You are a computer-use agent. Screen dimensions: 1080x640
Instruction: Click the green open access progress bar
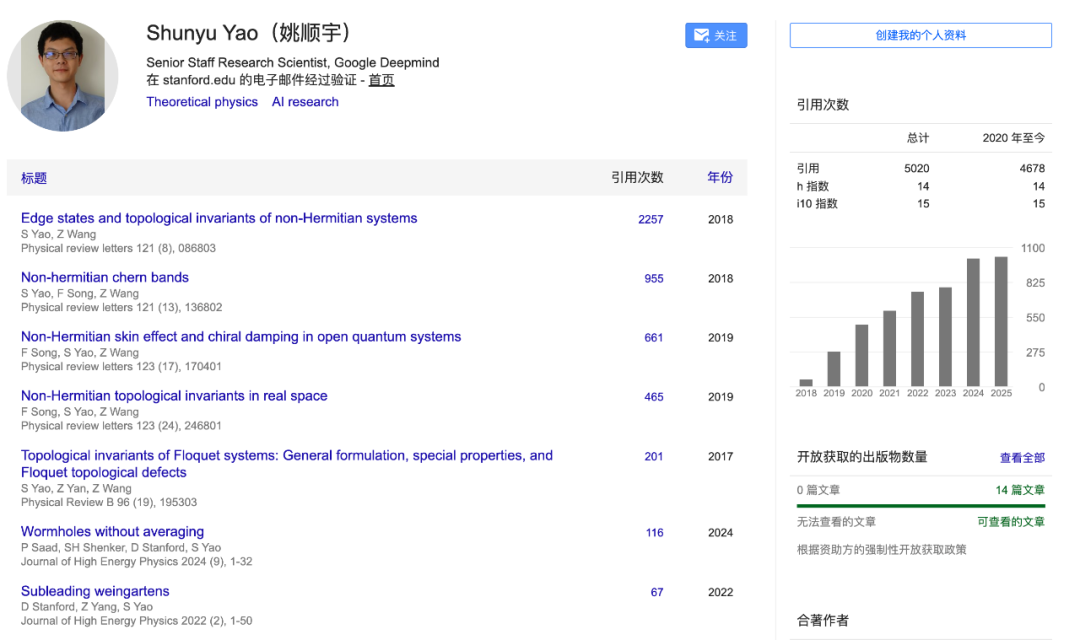920,506
